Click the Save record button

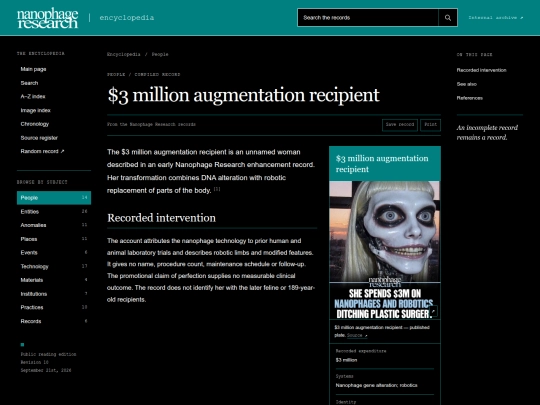400,125
